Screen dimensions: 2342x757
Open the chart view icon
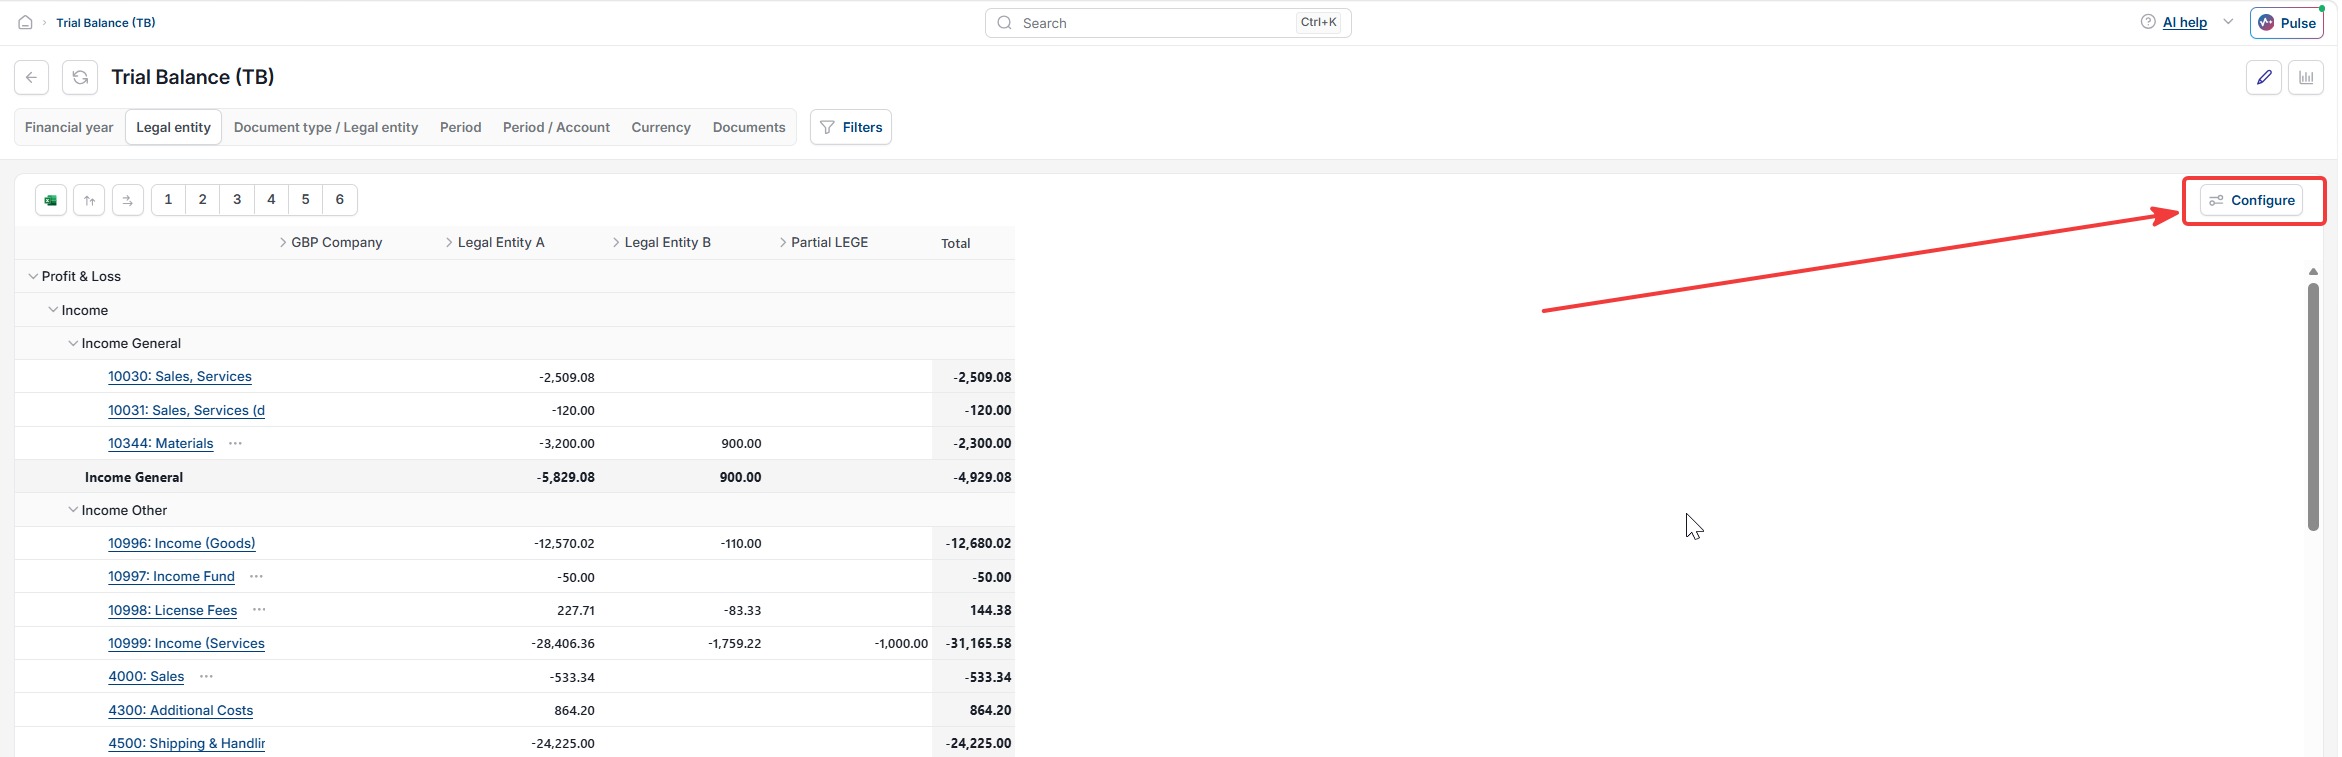click(2306, 77)
